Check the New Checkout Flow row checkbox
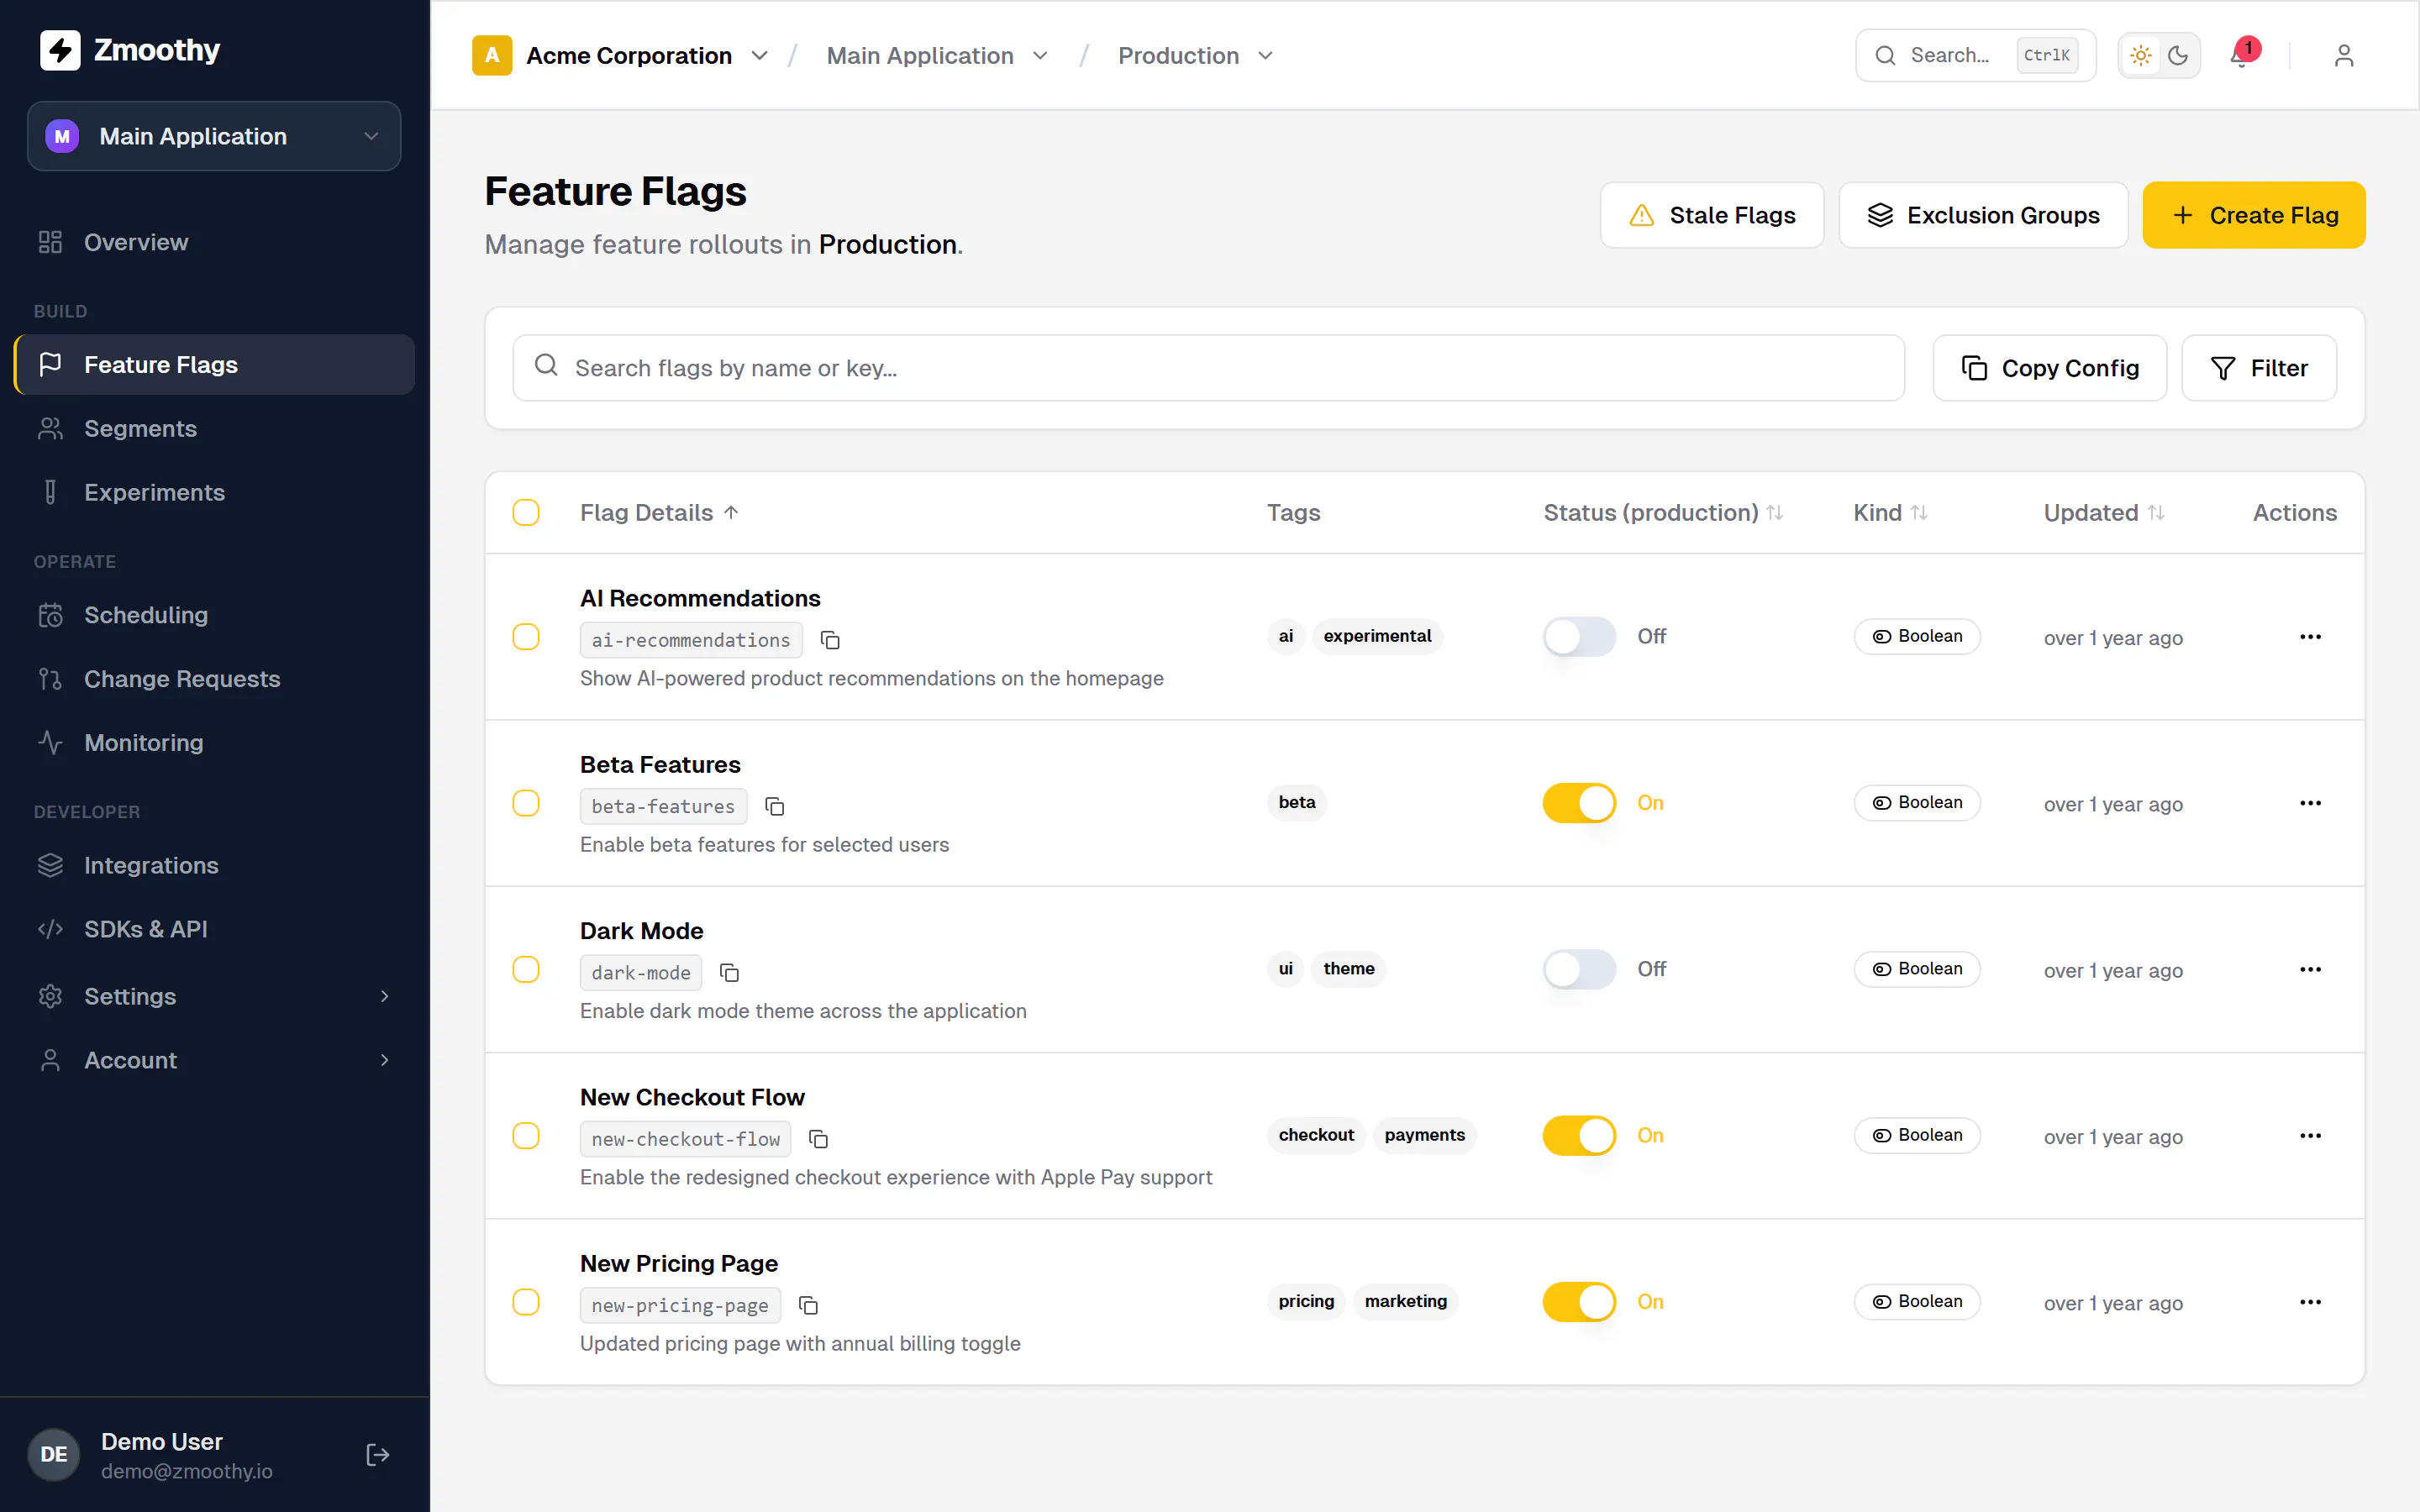 526,1135
